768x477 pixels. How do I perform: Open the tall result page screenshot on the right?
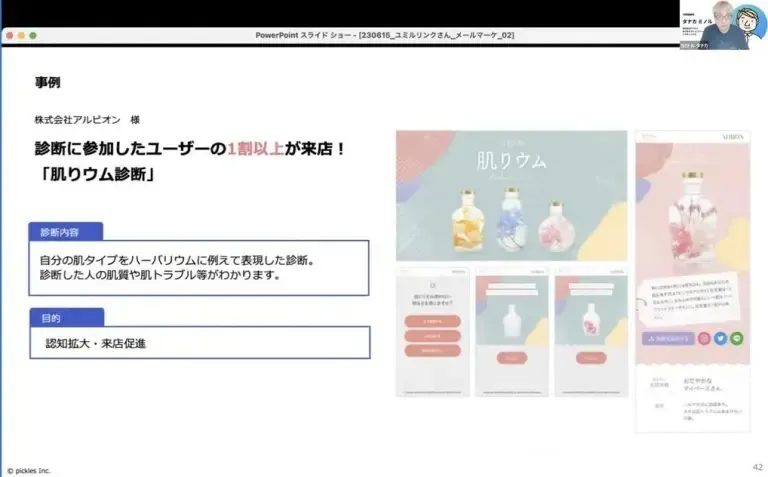[x=693, y=282]
